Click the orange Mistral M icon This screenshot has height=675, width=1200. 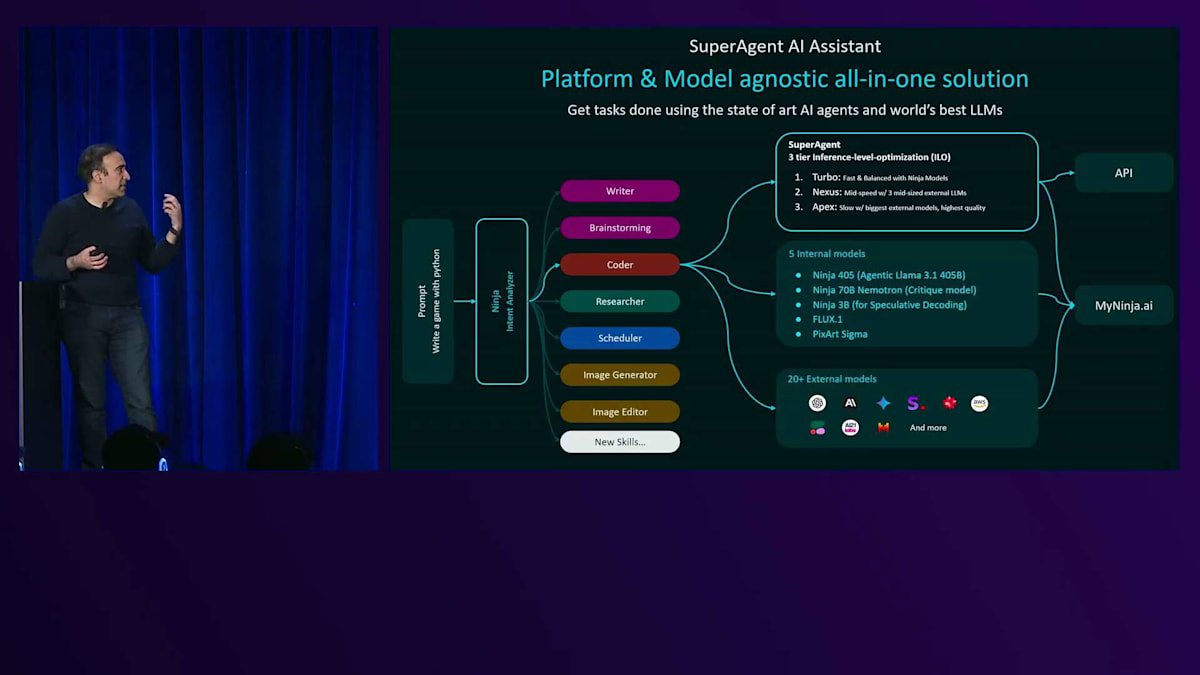[883, 428]
